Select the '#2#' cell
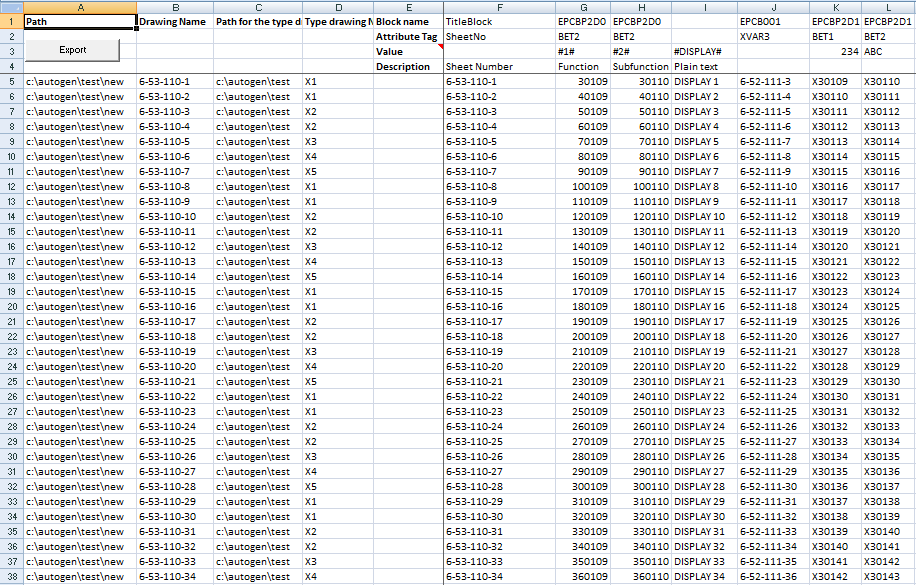 click(x=641, y=51)
